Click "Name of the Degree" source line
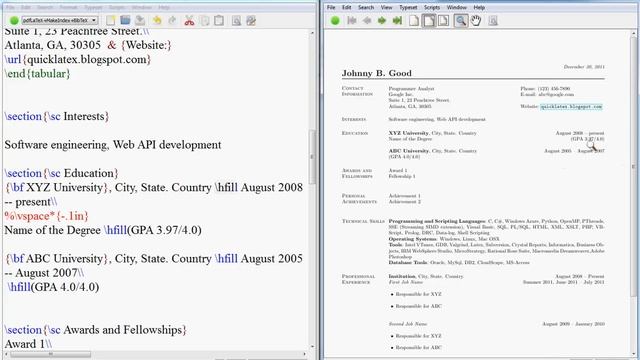 [x=103, y=230]
